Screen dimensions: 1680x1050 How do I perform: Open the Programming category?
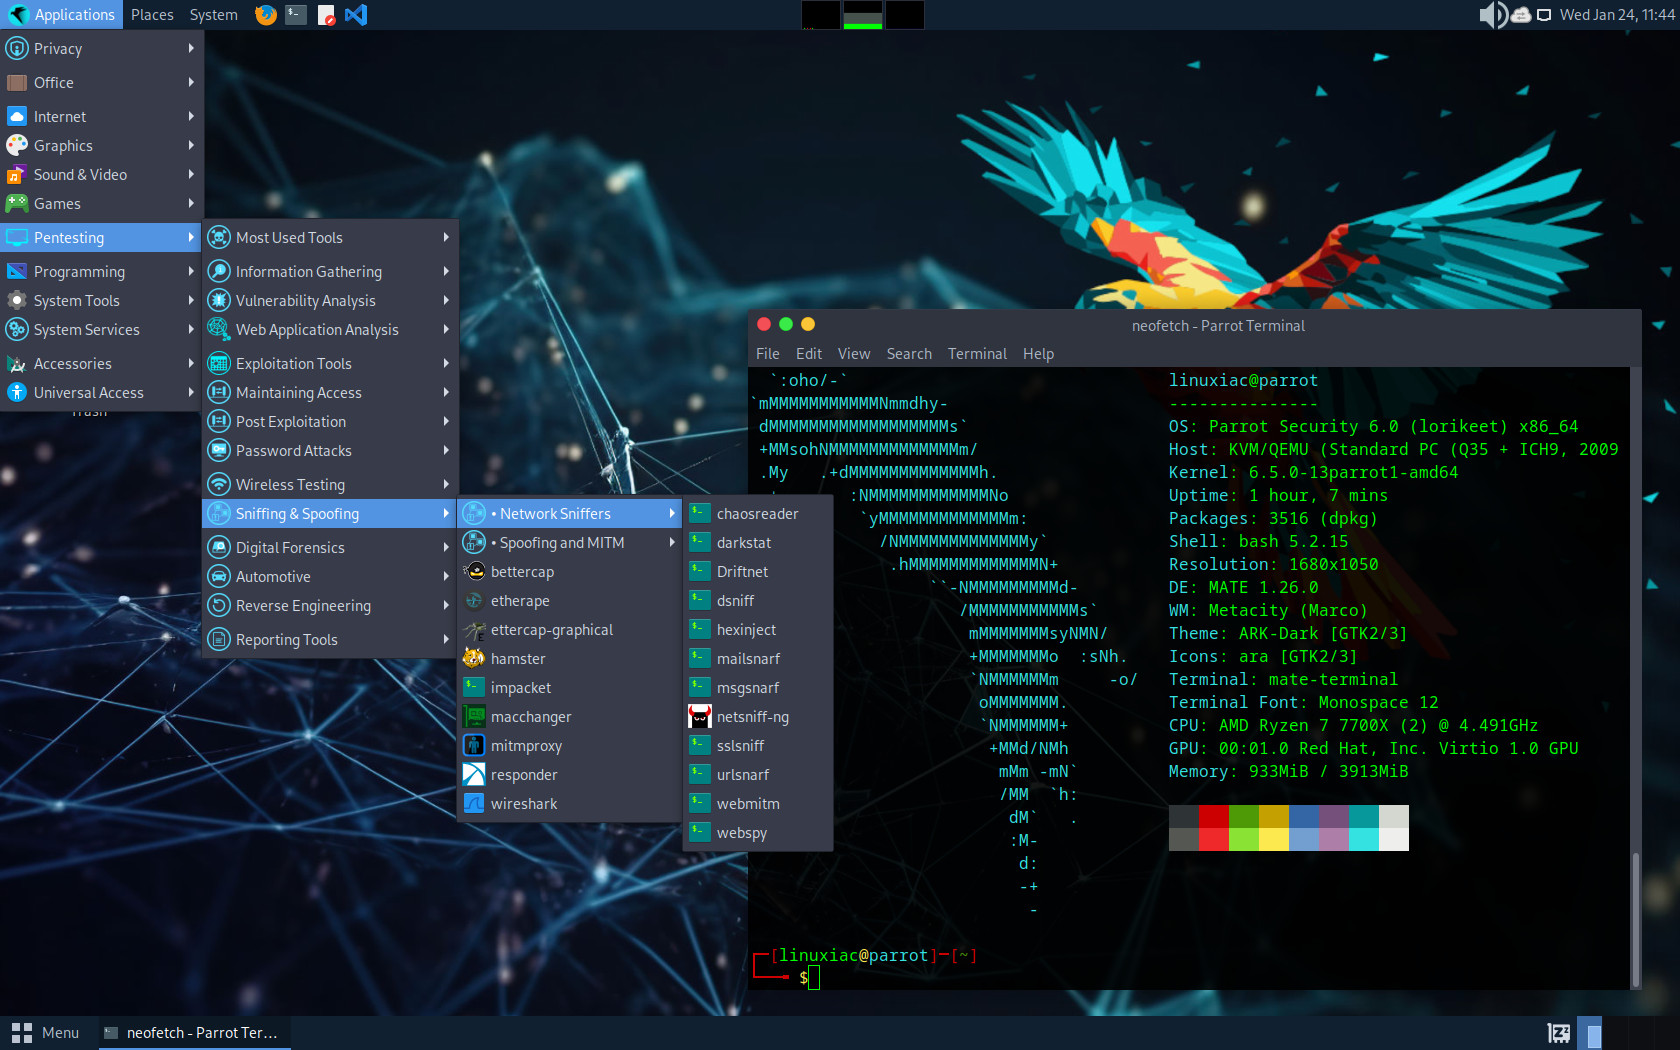pyautogui.click(x=101, y=272)
